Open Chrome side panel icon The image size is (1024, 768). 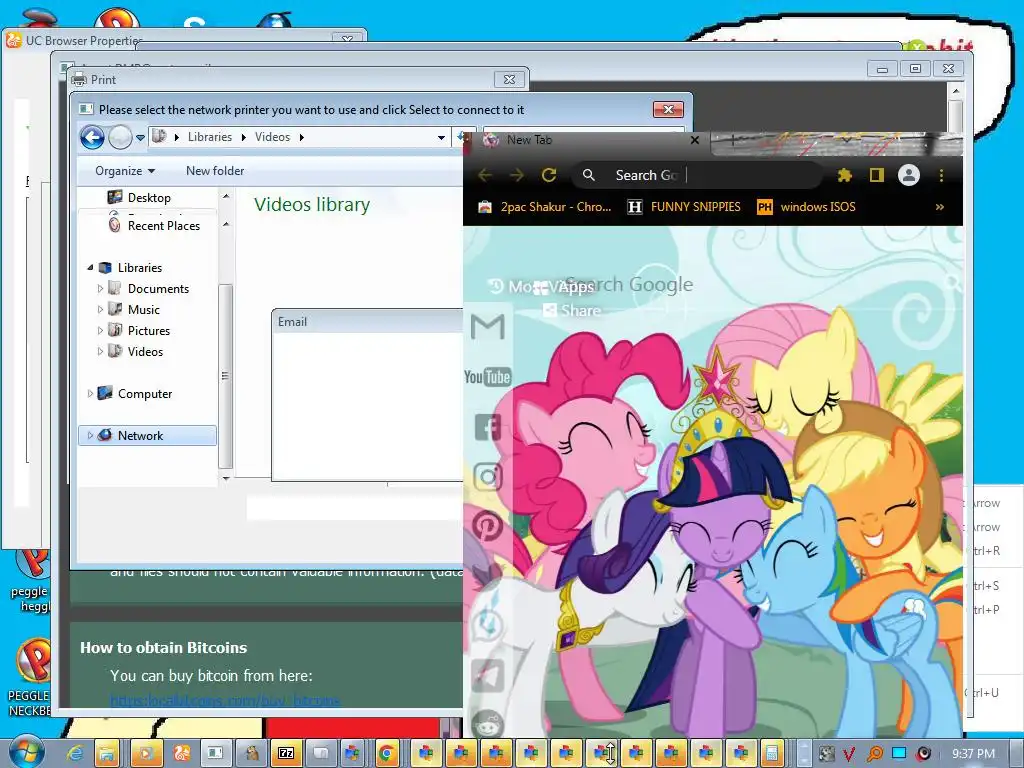876,175
